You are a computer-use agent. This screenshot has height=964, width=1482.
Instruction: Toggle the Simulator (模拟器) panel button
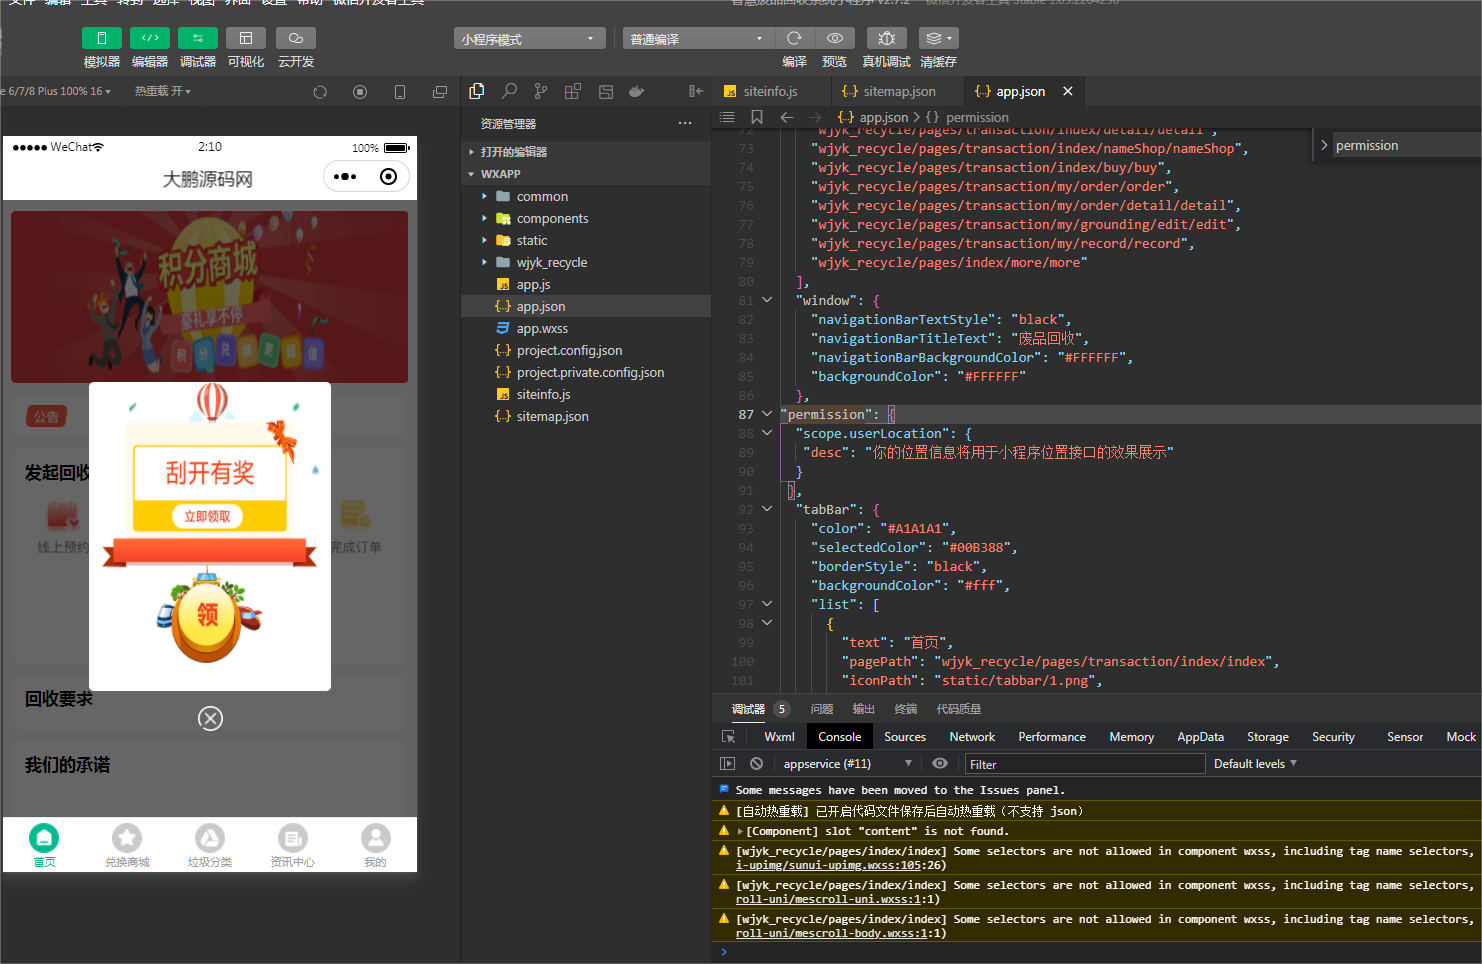click(101, 38)
